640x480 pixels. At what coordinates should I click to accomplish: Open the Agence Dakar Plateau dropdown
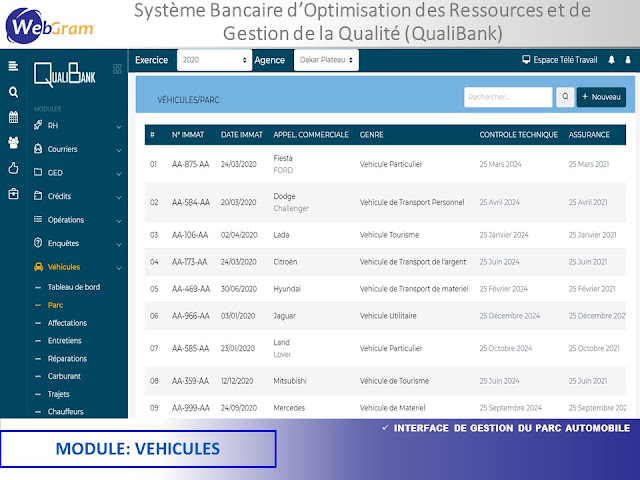pos(326,60)
